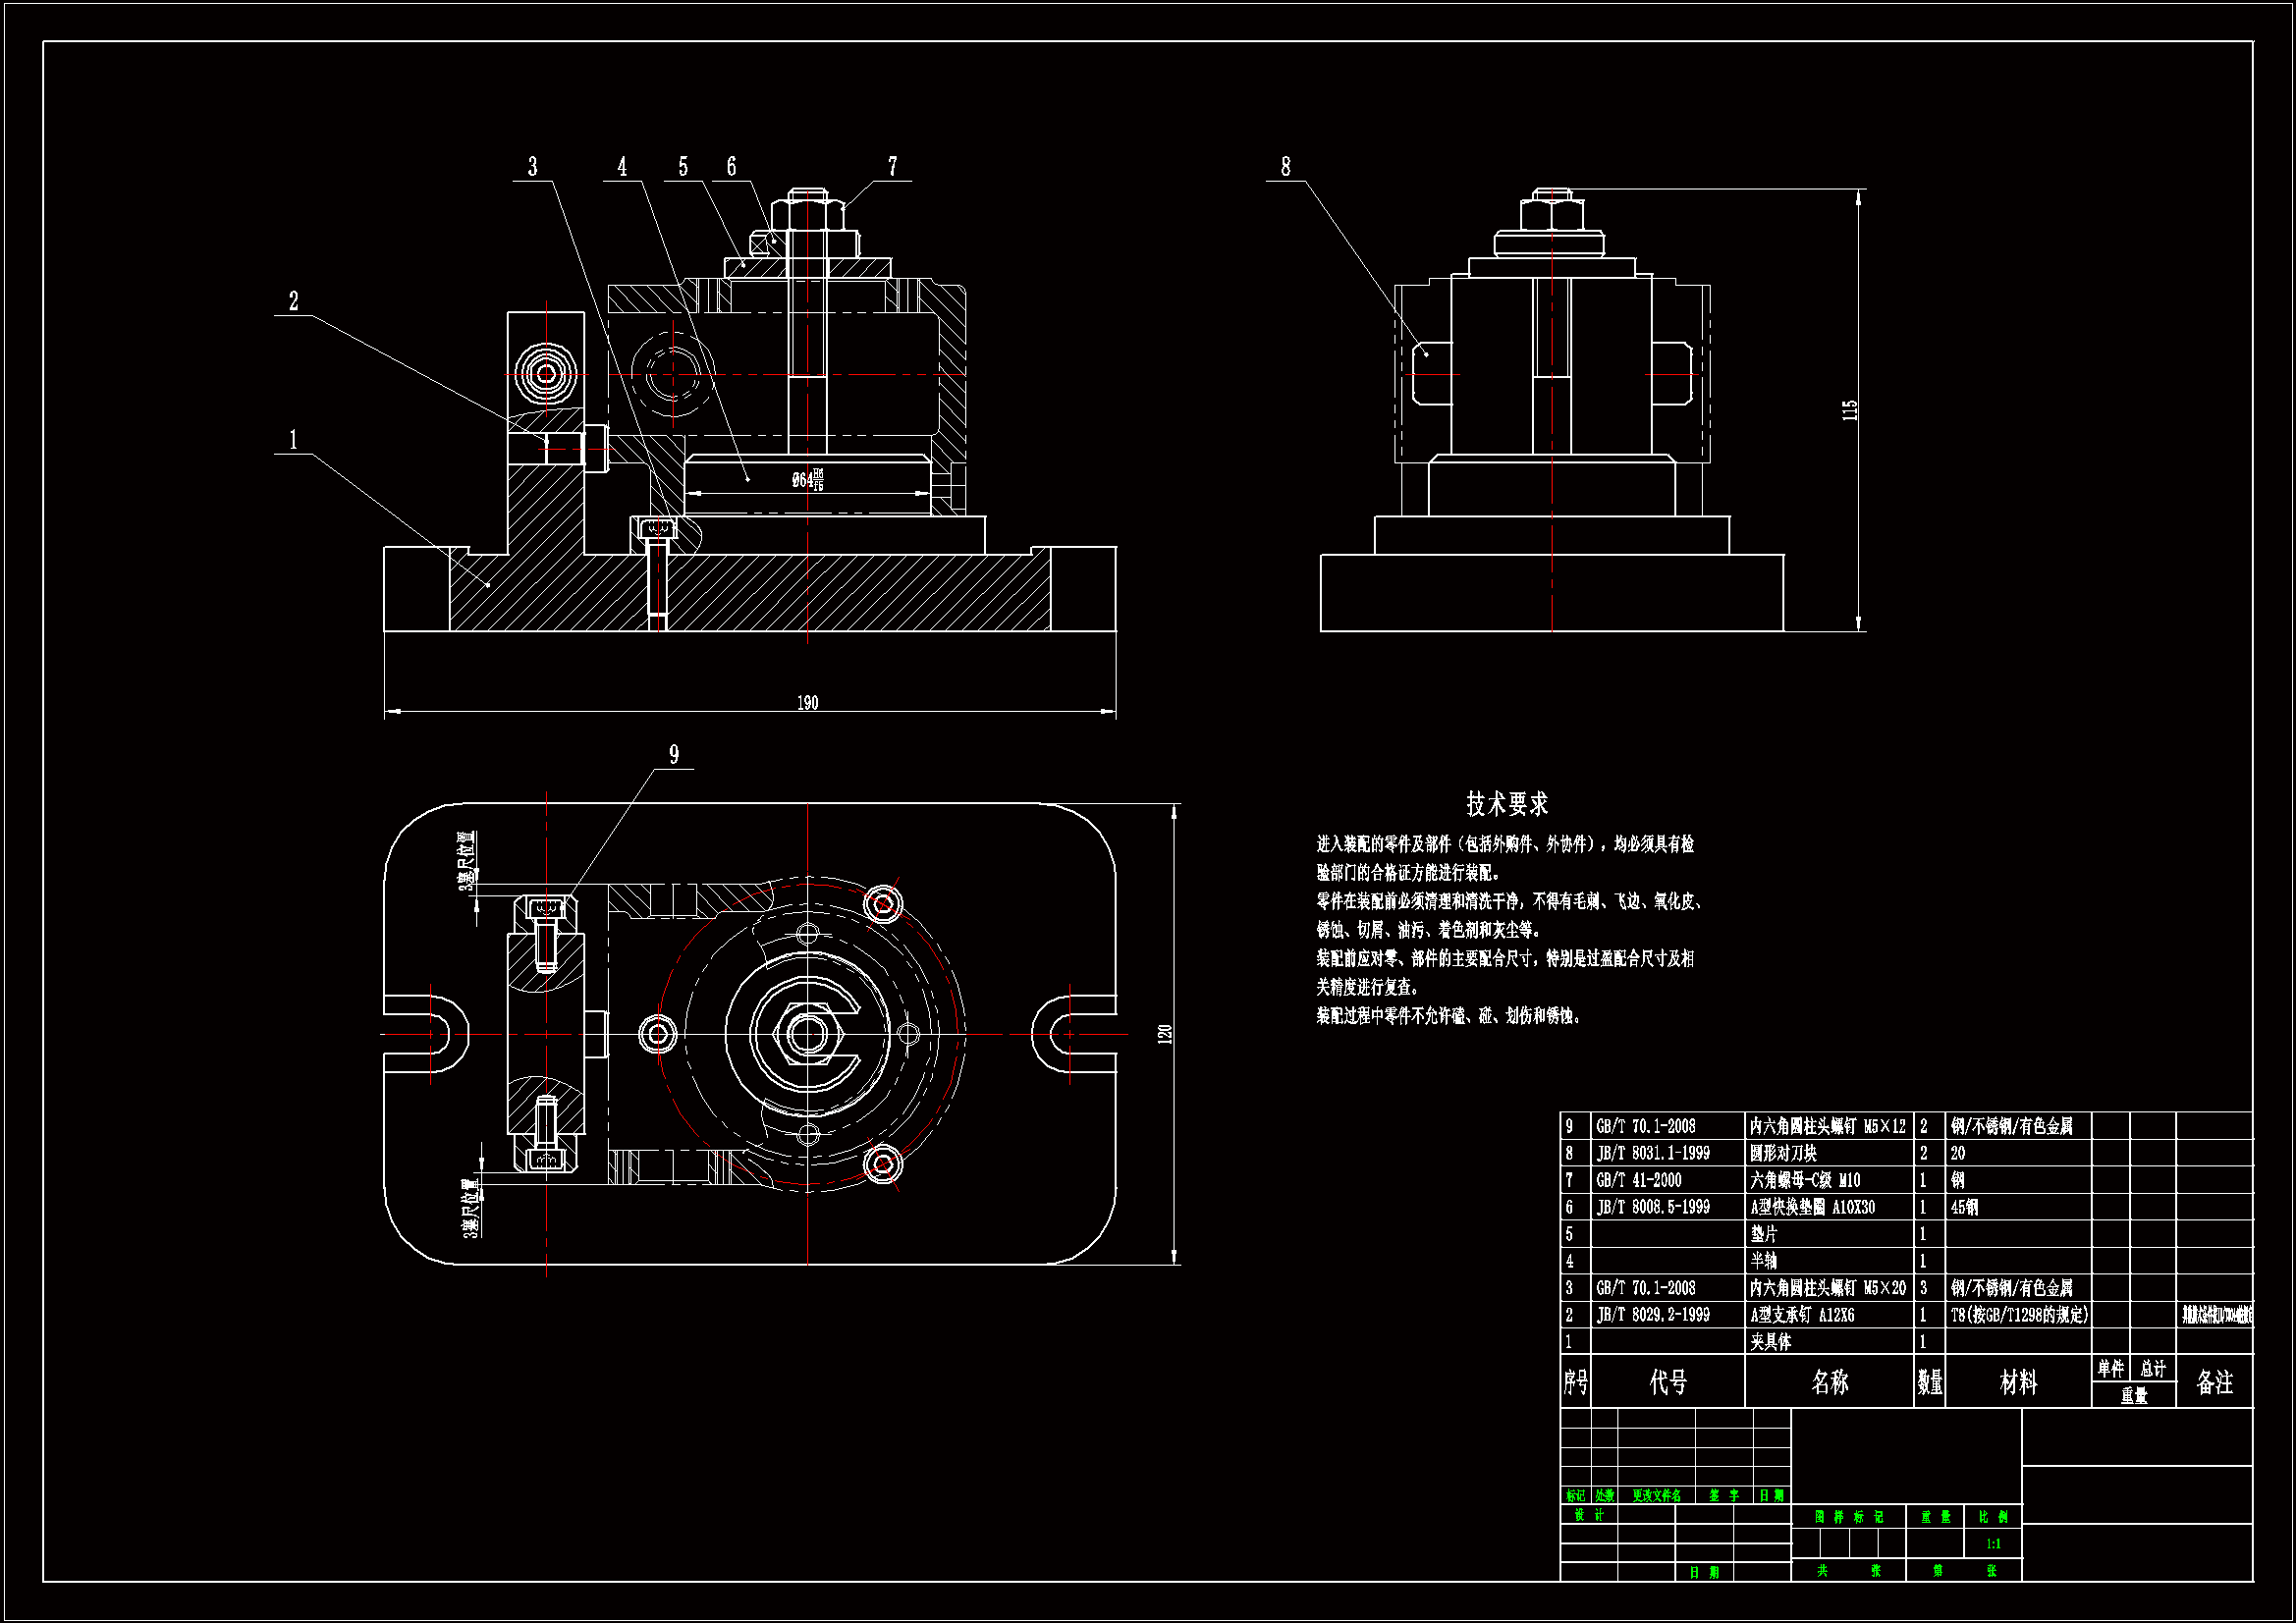Click the hex nut center in plan view
The image size is (2296, 1623).
[x=807, y=1034]
